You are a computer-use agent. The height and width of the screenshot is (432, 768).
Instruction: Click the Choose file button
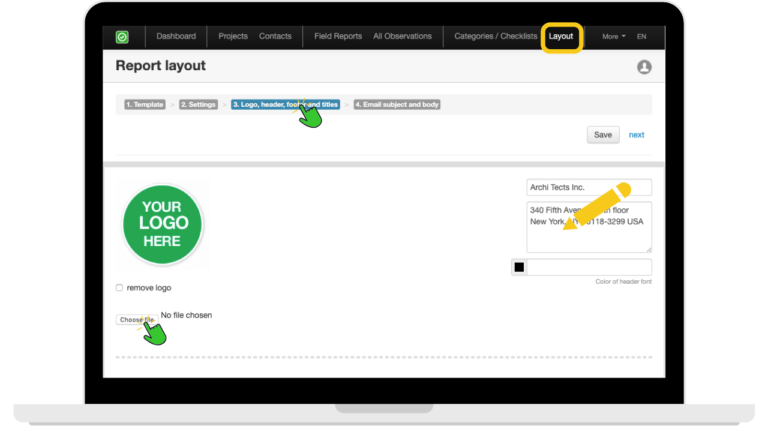(137, 319)
